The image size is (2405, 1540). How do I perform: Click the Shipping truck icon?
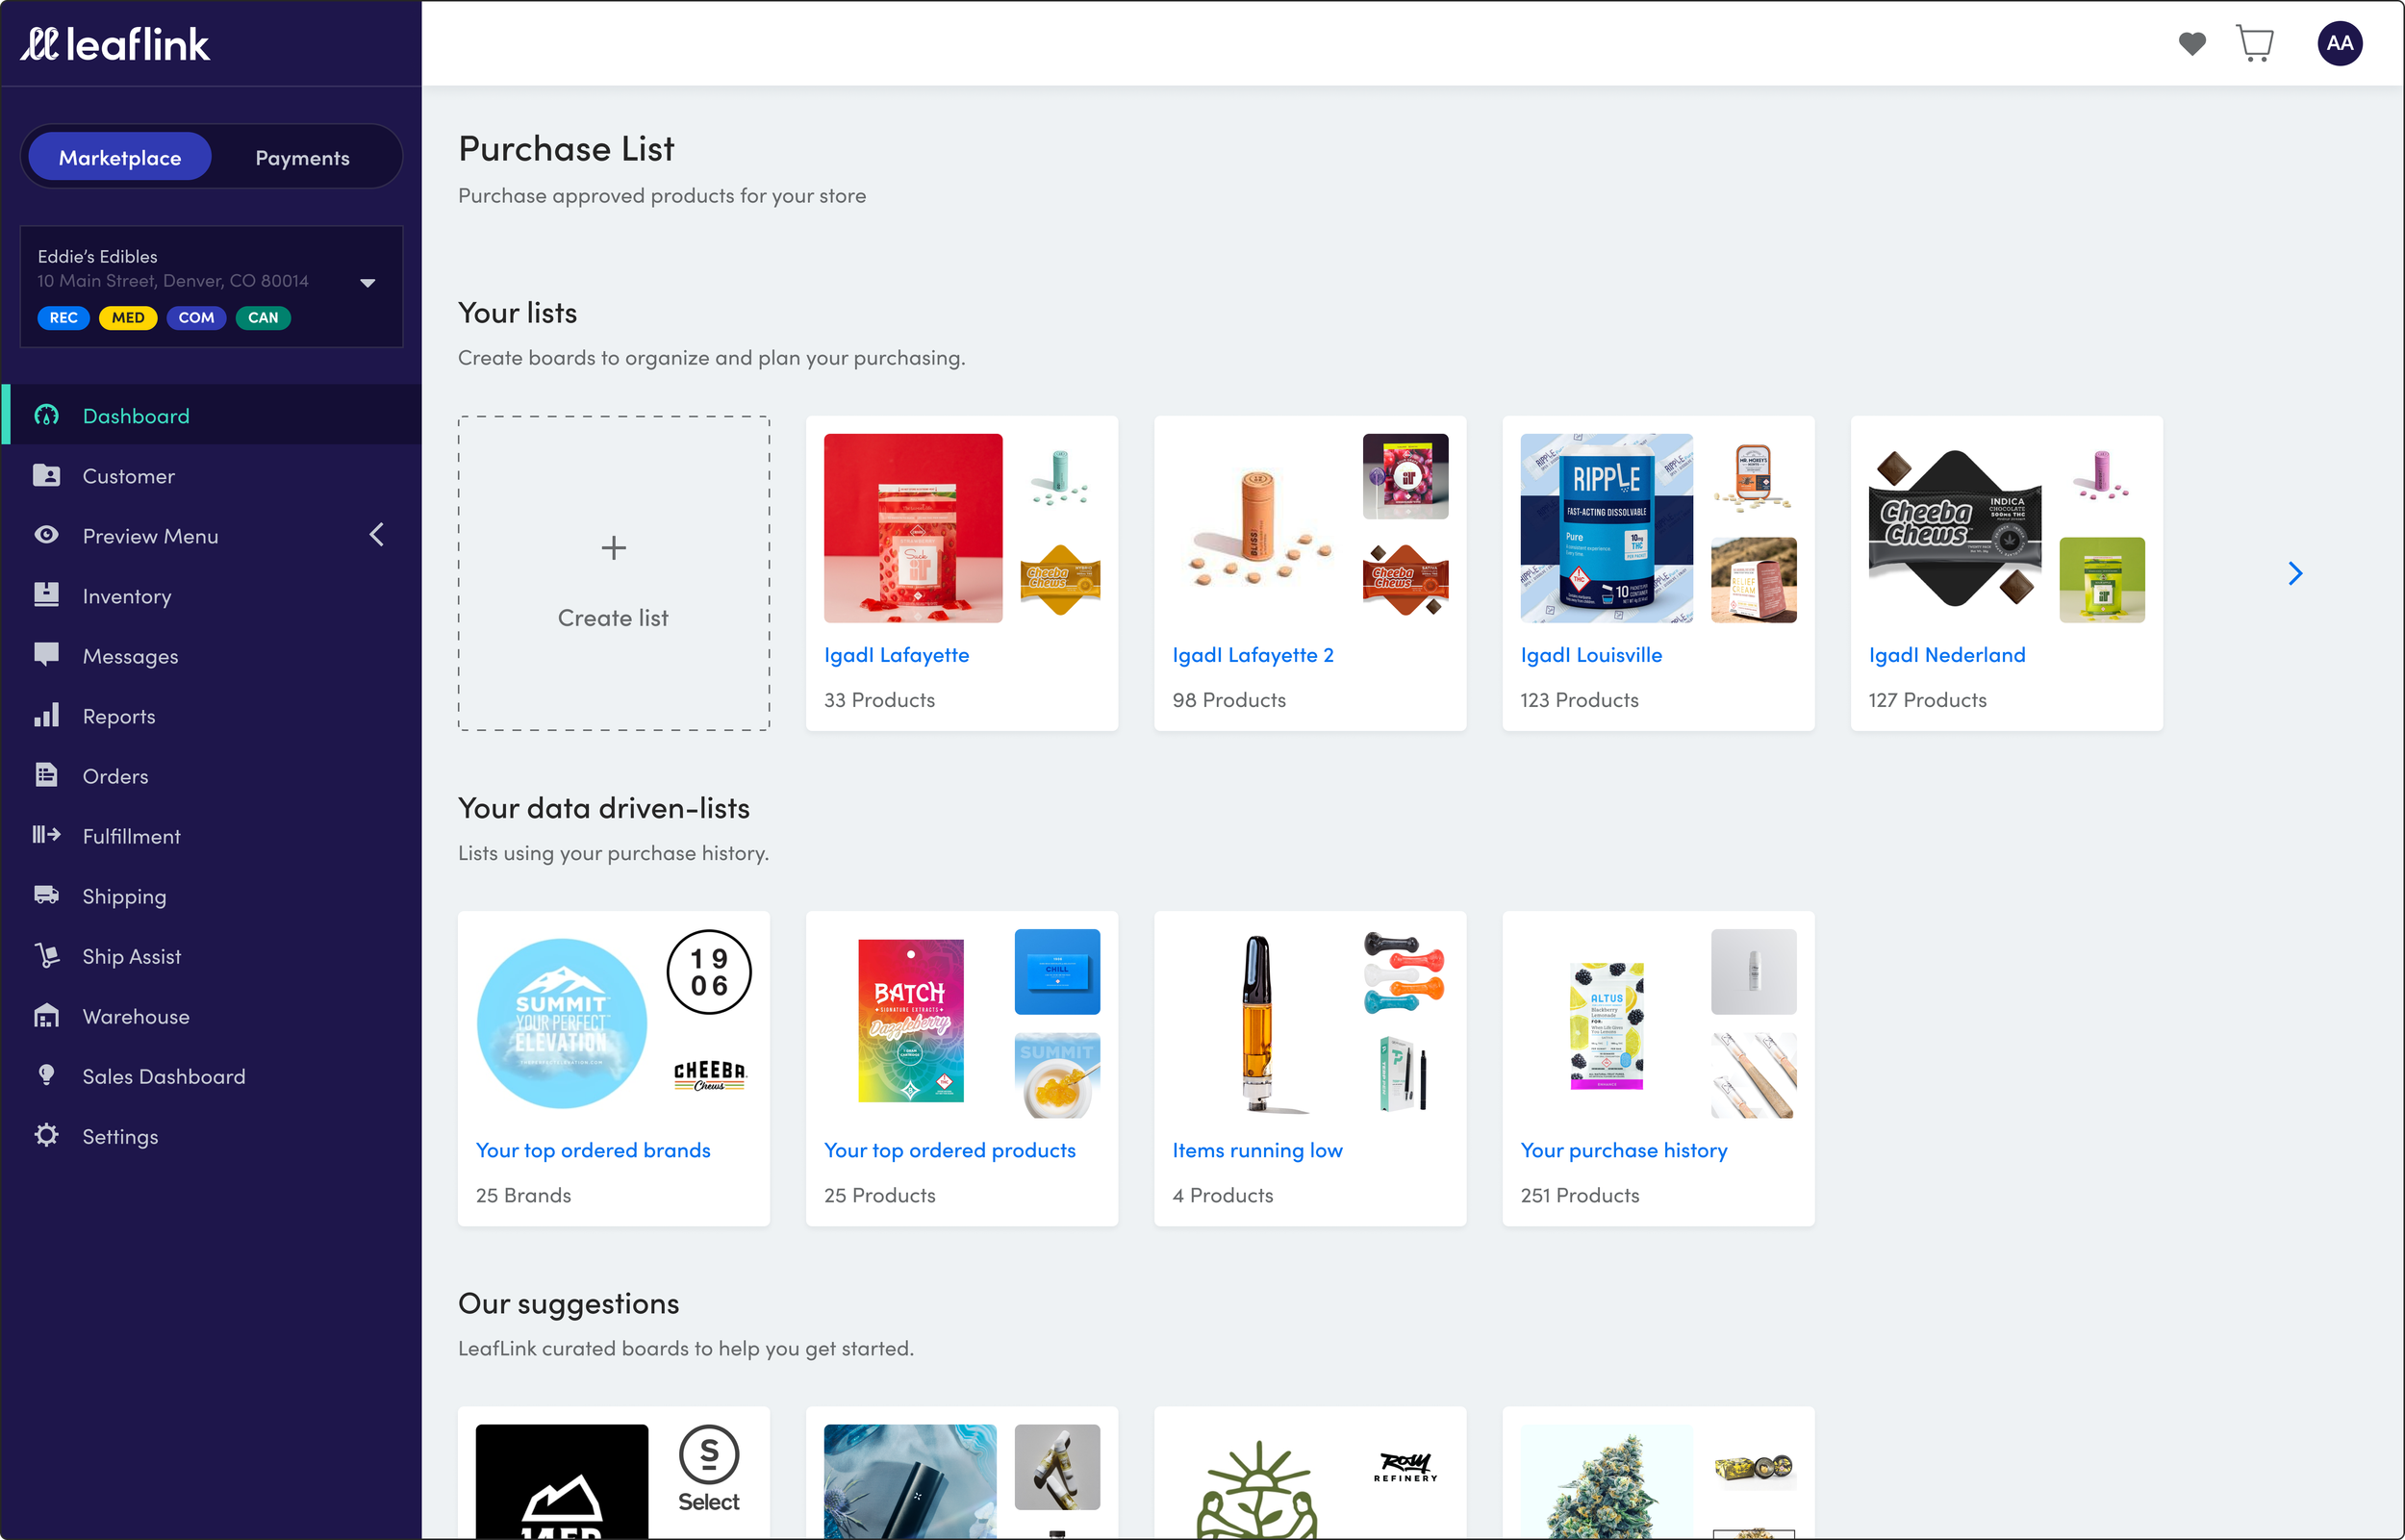46,895
